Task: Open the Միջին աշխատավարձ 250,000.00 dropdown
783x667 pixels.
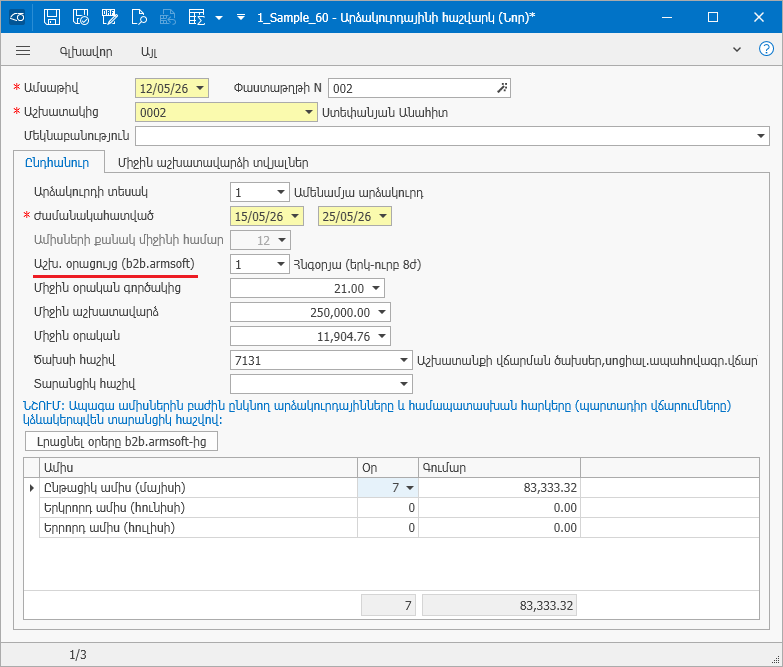Action: [x=382, y=312]
